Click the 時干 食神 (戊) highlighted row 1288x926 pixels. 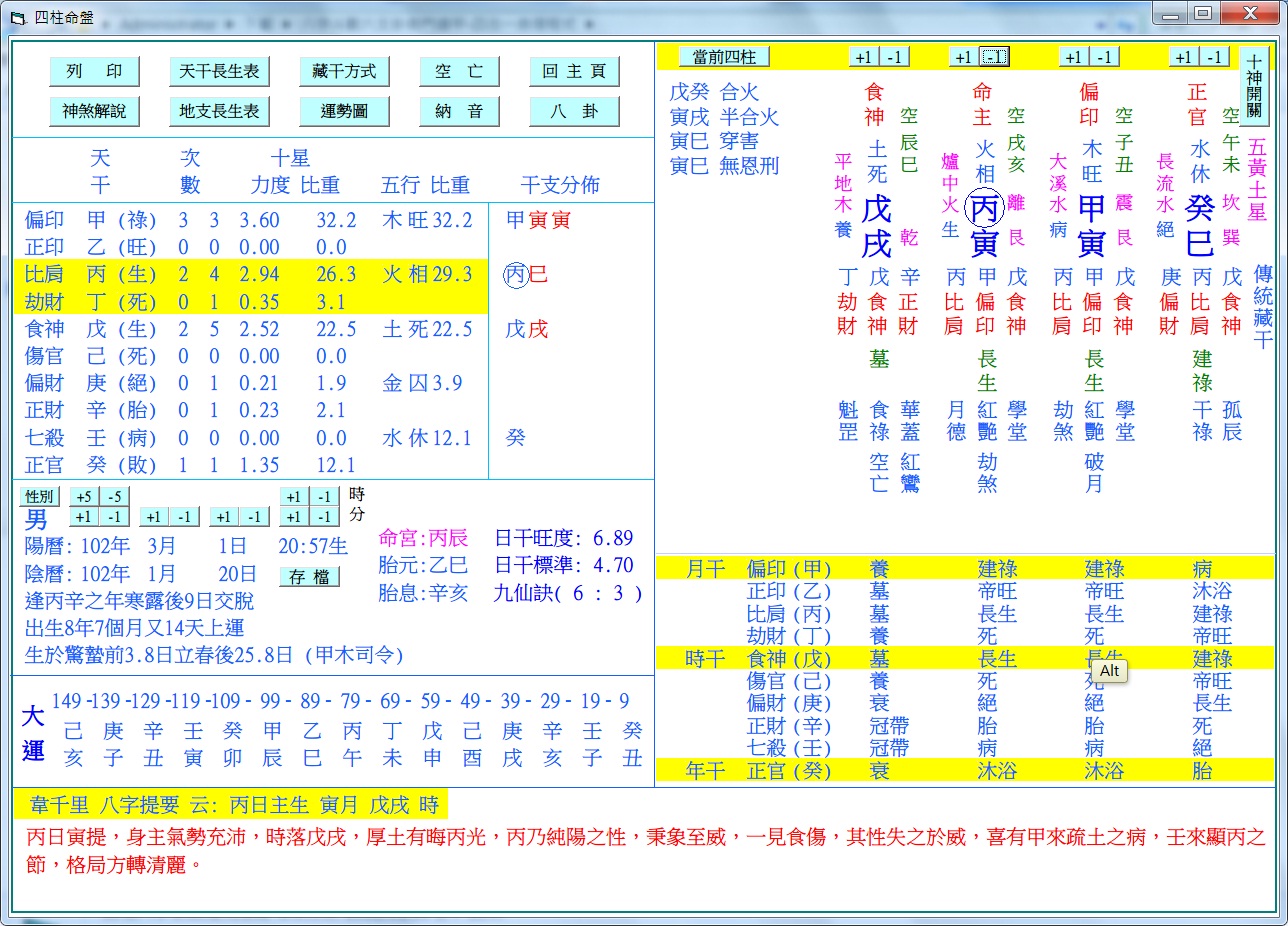click(965, 658)
